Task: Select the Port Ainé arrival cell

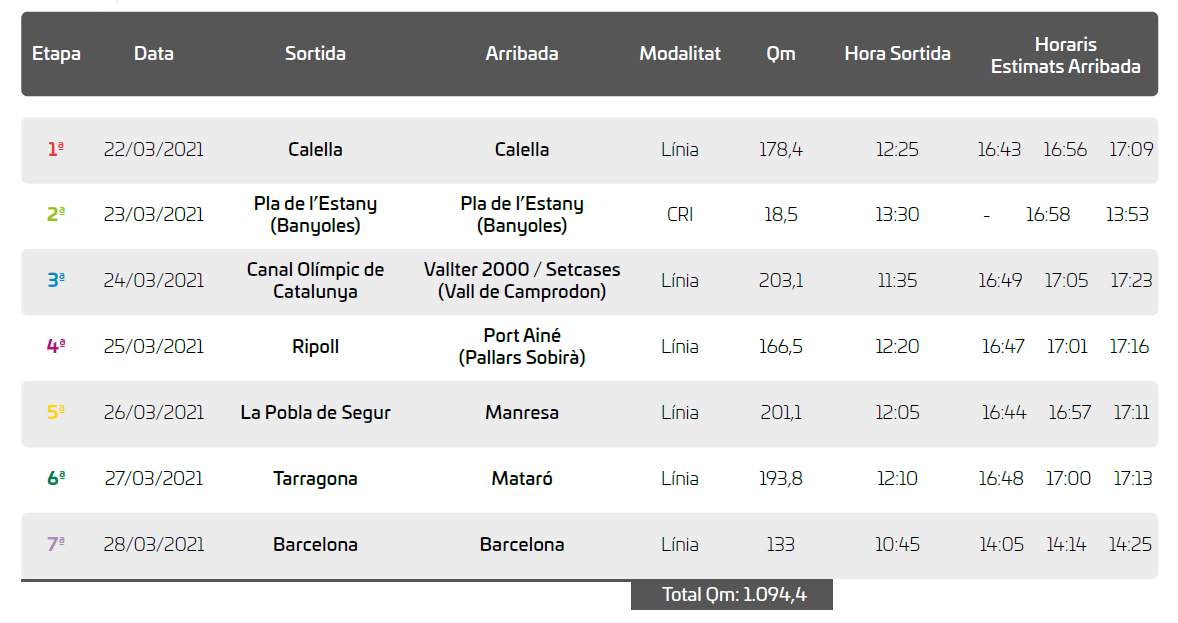Action: pyautogui.click(x=522, y=346)
